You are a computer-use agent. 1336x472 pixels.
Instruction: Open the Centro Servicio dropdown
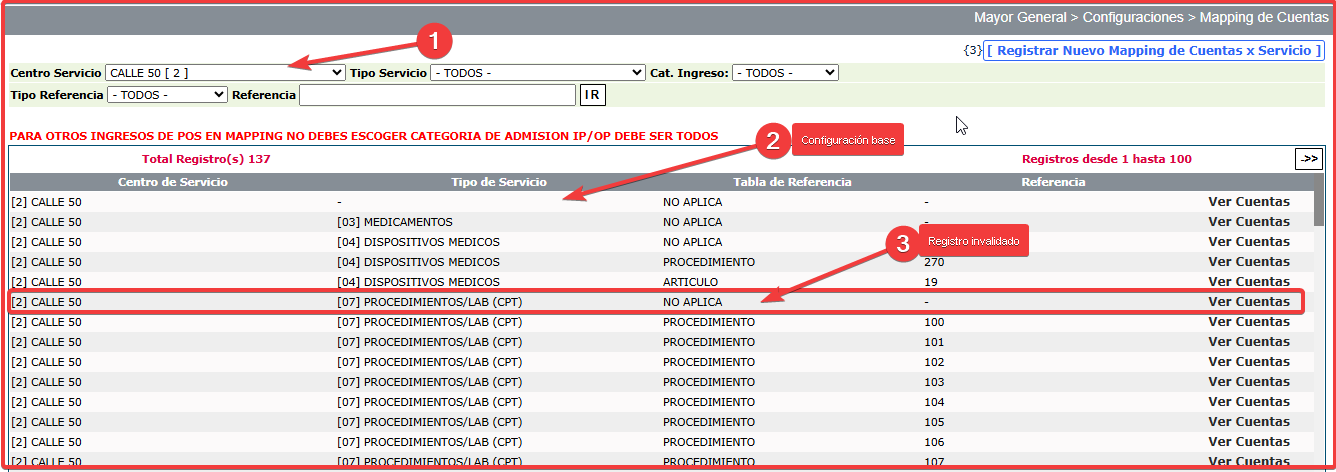click(x=225, y=73)
